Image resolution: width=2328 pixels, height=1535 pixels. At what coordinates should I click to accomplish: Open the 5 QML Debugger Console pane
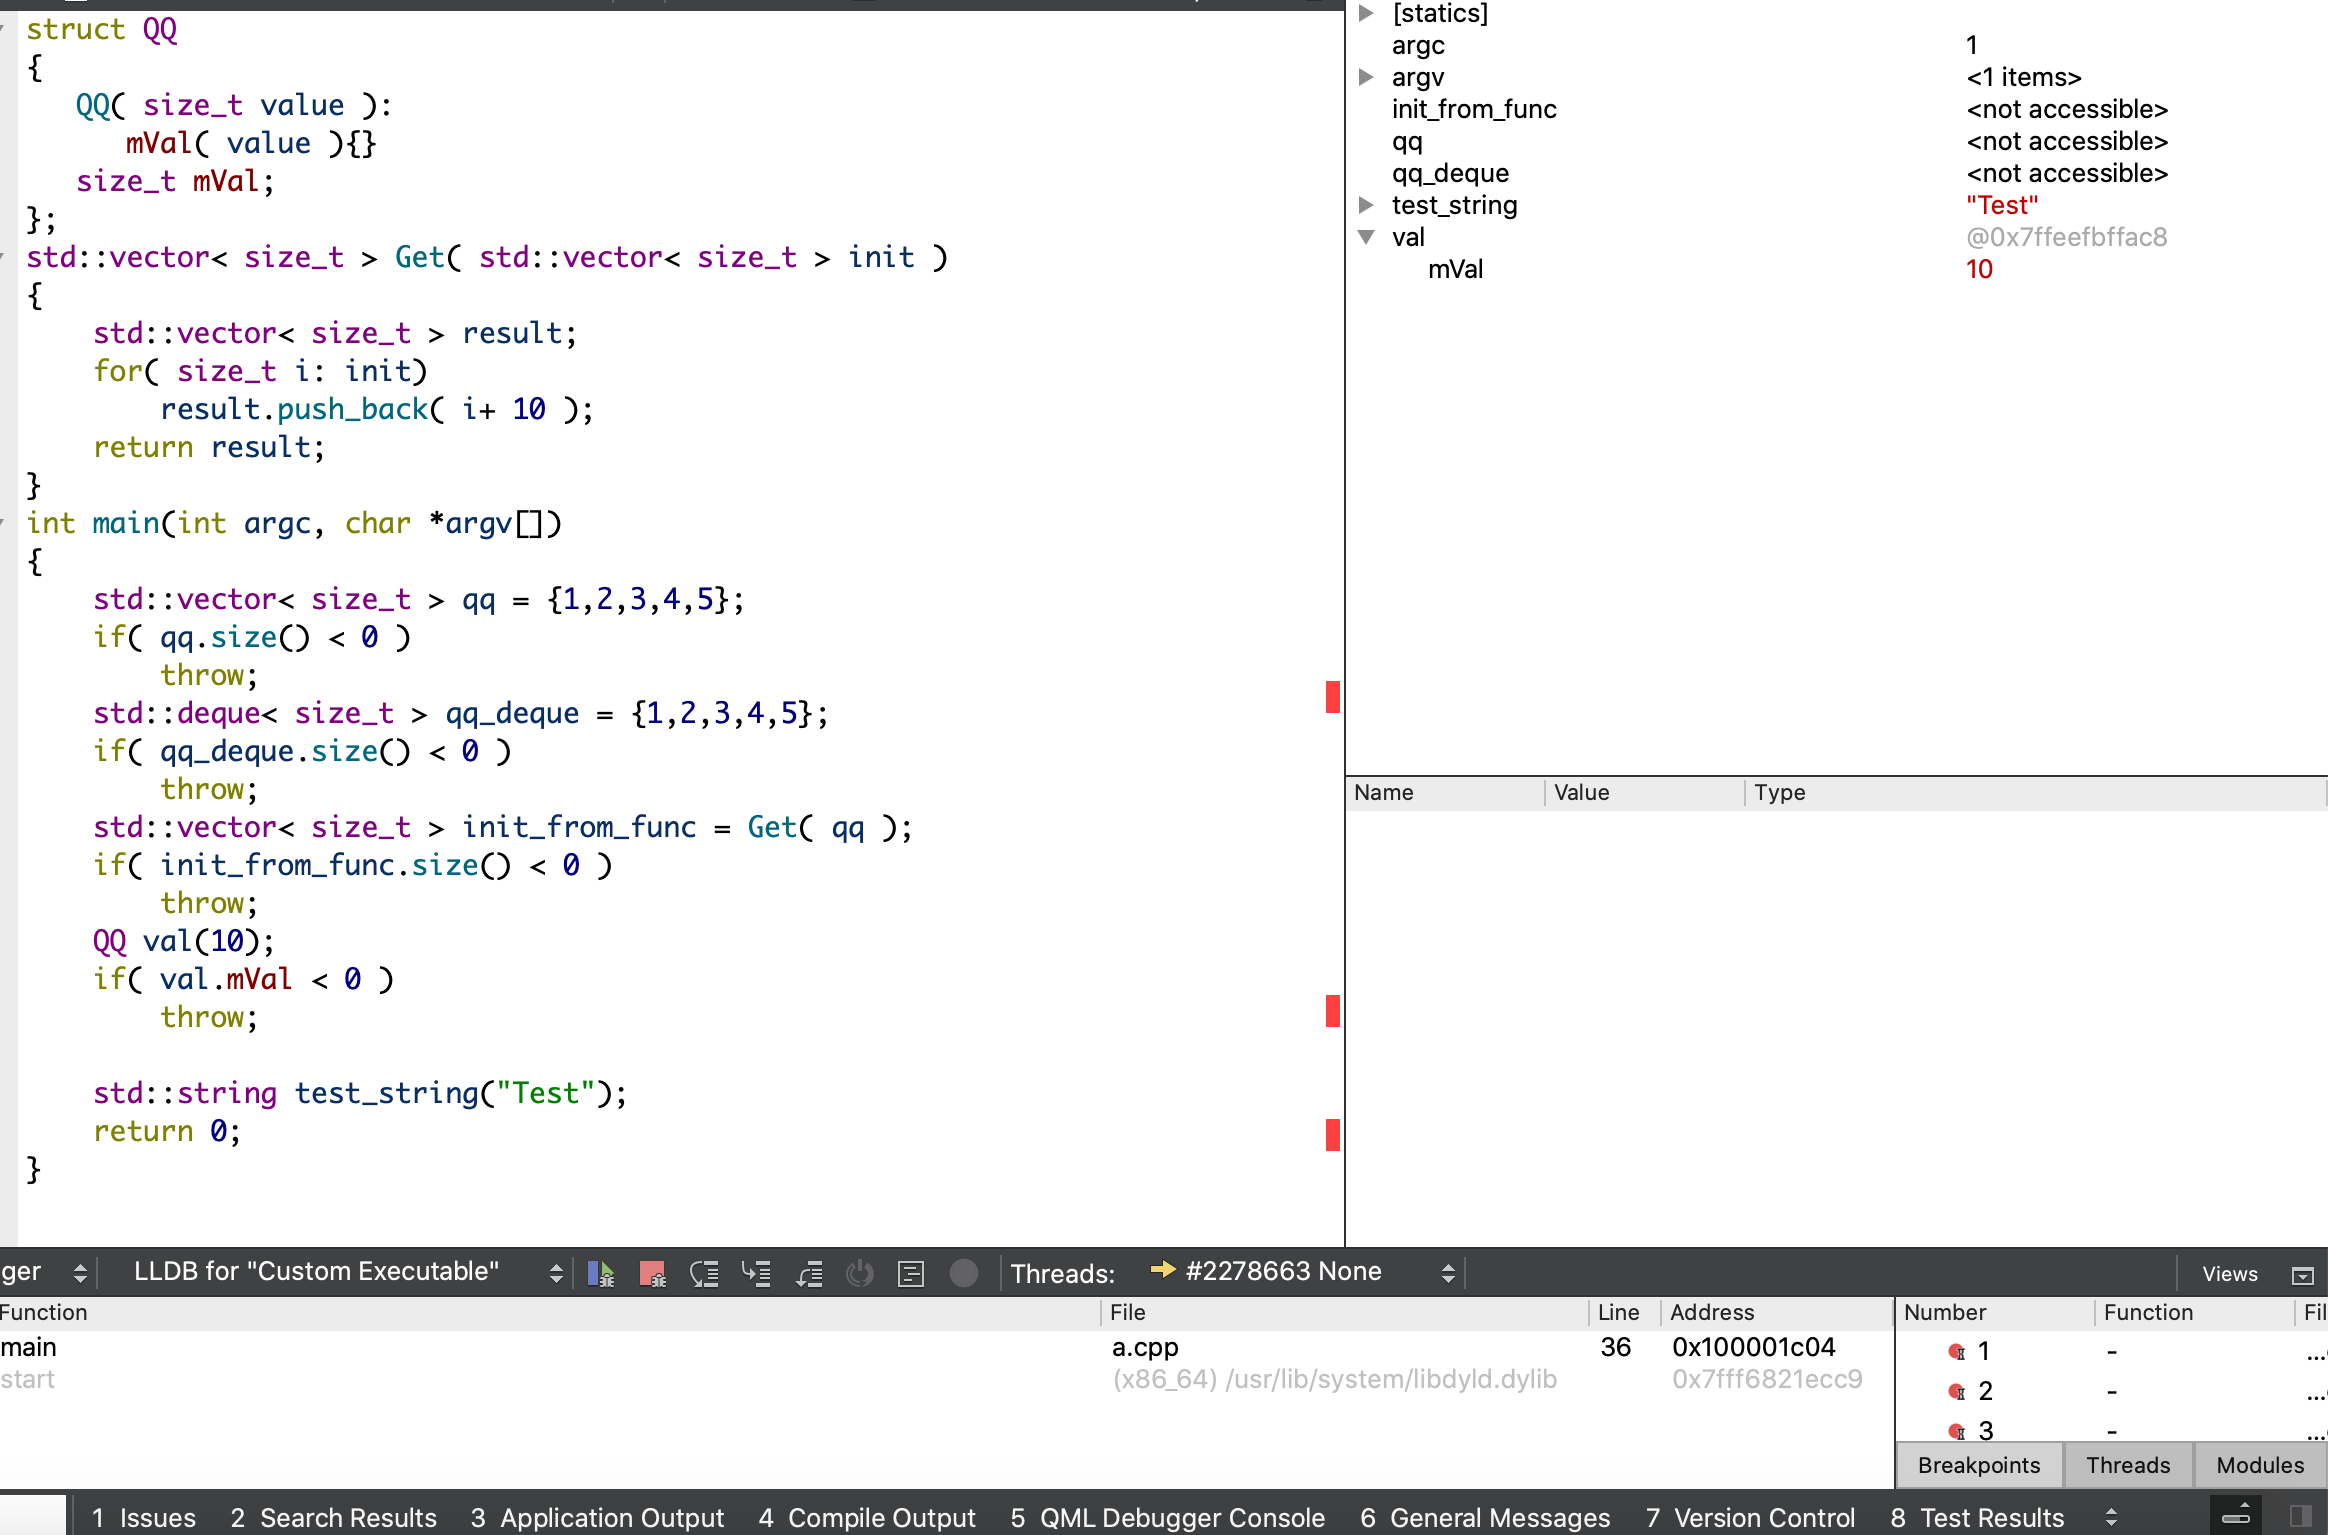click(x=1167, y=1517)
